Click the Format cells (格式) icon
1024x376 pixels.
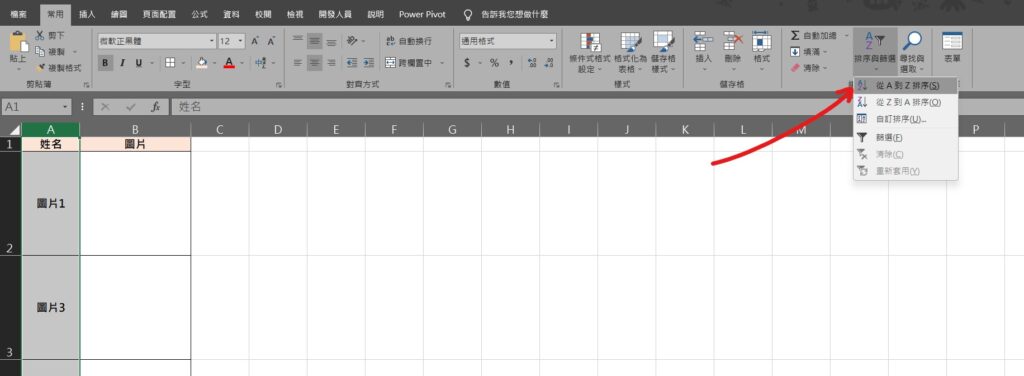[x=761, y=42]
